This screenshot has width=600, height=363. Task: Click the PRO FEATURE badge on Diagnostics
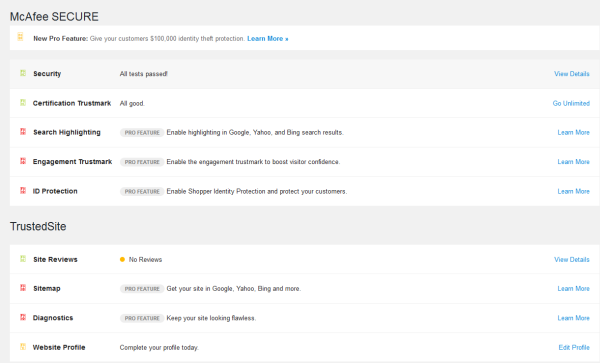[x=142, y=318]
